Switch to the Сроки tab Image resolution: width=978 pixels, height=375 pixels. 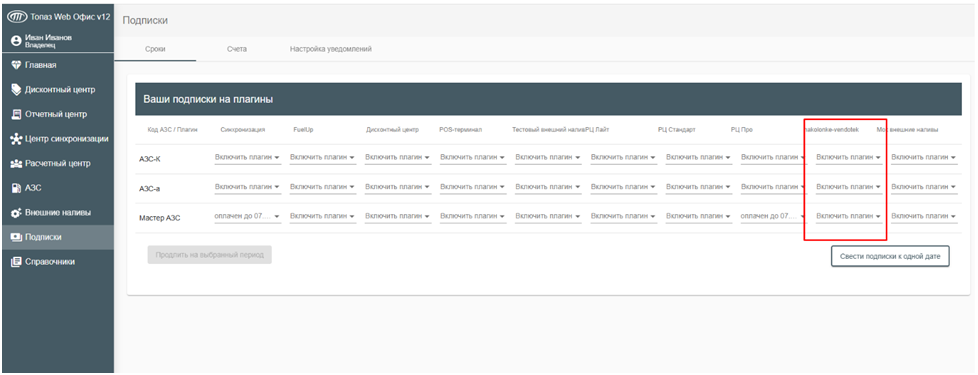click(x=155, y=49)
